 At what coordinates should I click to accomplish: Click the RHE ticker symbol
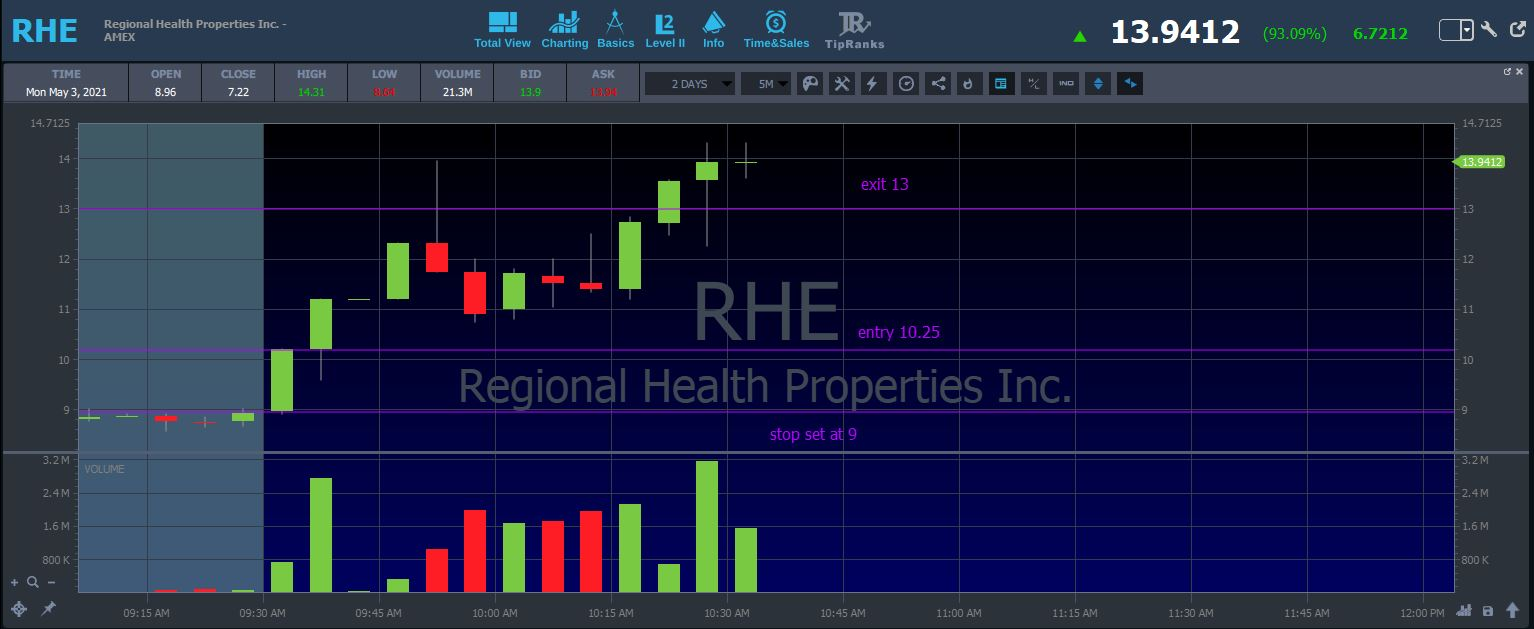click(x=45, y=30)
